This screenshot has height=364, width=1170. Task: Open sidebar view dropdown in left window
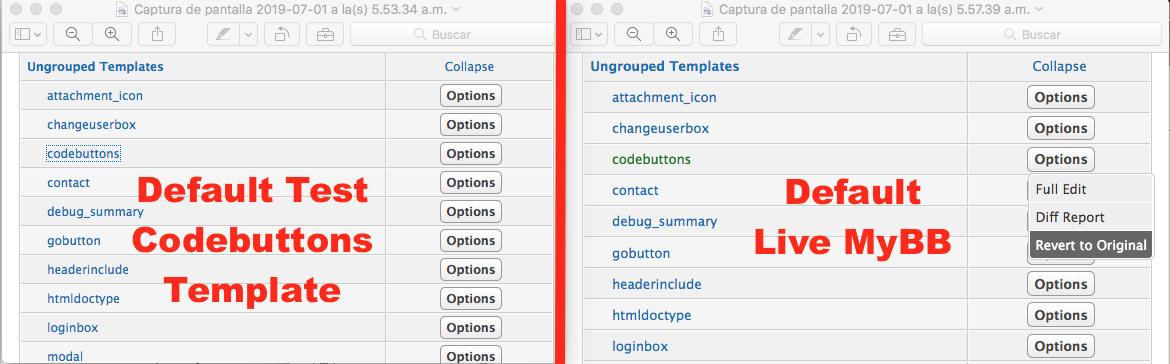click(x=28, y=34)
